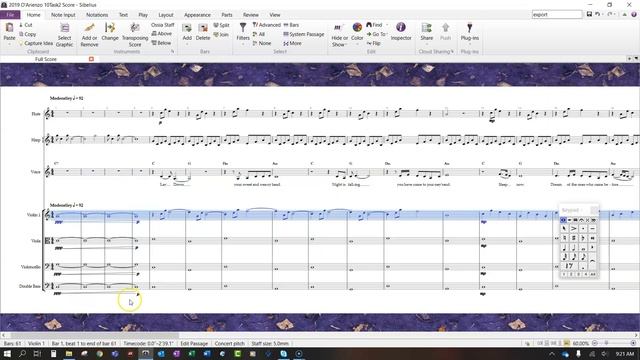The height and width of the screenshot is (360, 640).
Task: Switch to the Text tab
Action: click(123, 15)
